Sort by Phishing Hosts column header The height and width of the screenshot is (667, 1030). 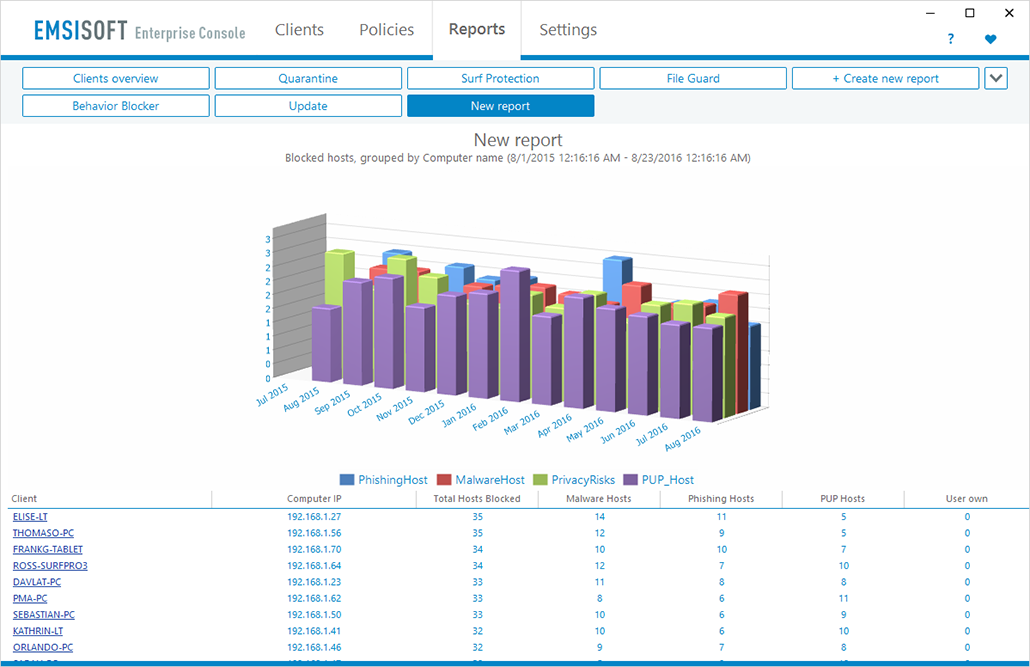coord(721,499)
